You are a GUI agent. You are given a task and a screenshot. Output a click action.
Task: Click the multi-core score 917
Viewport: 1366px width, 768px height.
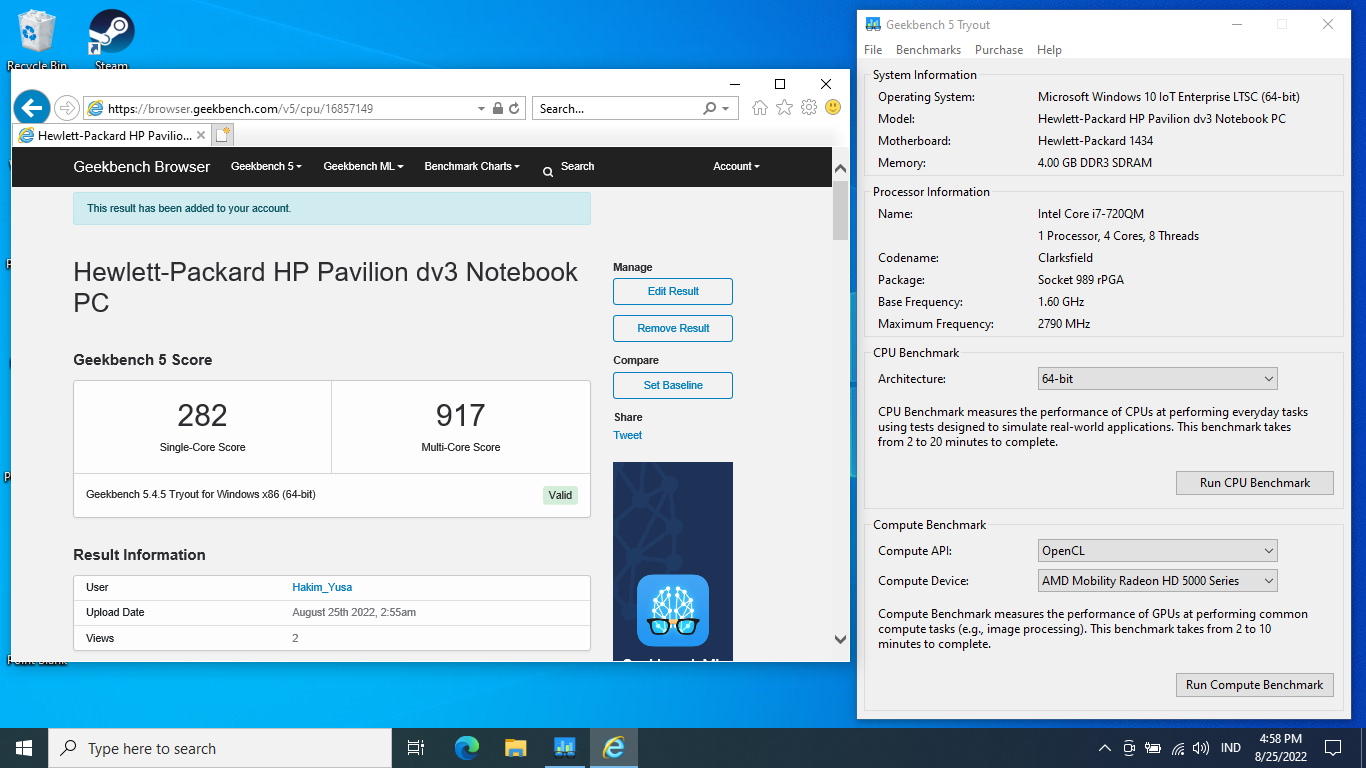tap(460, 415)
